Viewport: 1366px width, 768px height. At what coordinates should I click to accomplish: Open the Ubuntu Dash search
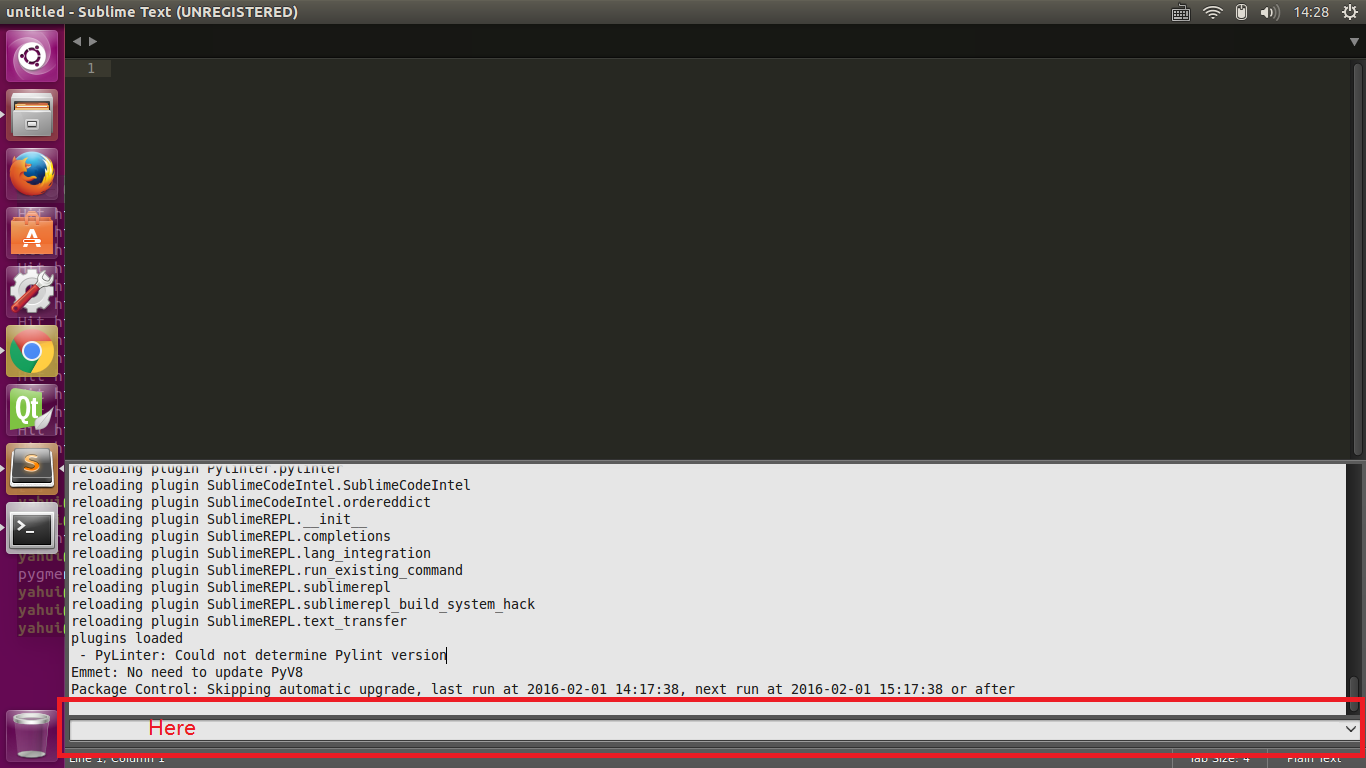pyautogui.click(x=33, y=55)
